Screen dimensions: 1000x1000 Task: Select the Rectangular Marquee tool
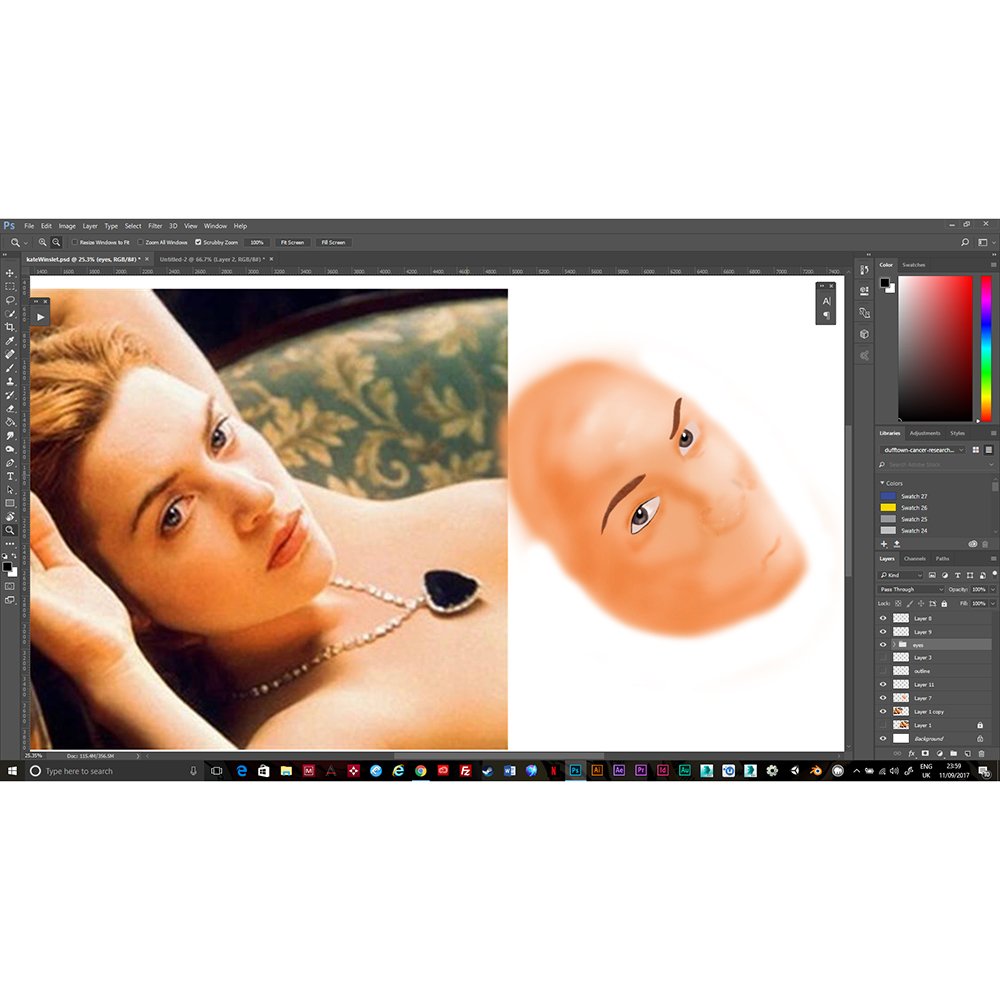pyautogui.click(x=10, y=286)
